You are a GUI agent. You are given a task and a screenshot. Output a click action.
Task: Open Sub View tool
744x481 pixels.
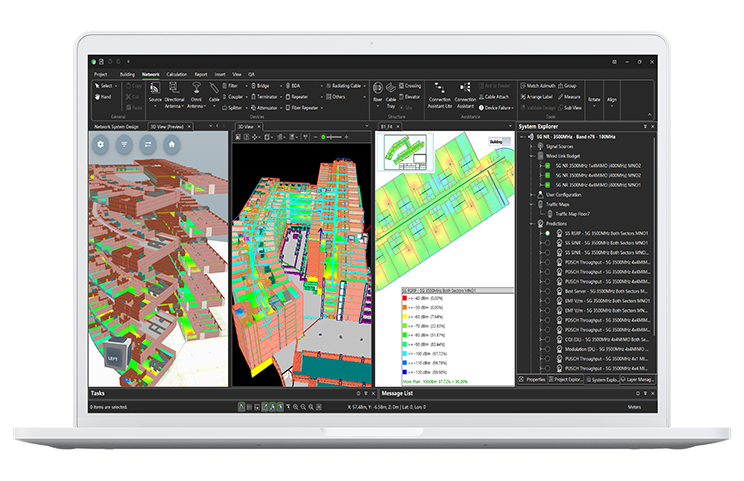pyautogui.click(x=570, y=108)
